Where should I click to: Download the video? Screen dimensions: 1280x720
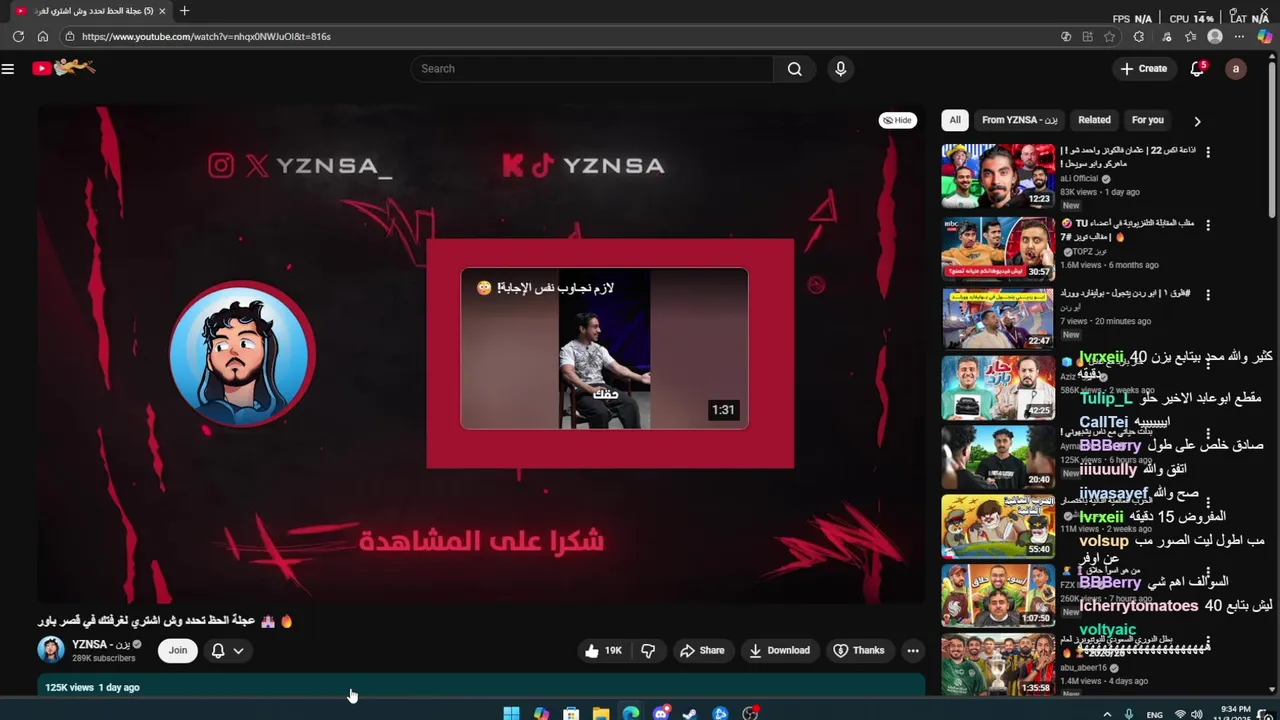point(780,650)
